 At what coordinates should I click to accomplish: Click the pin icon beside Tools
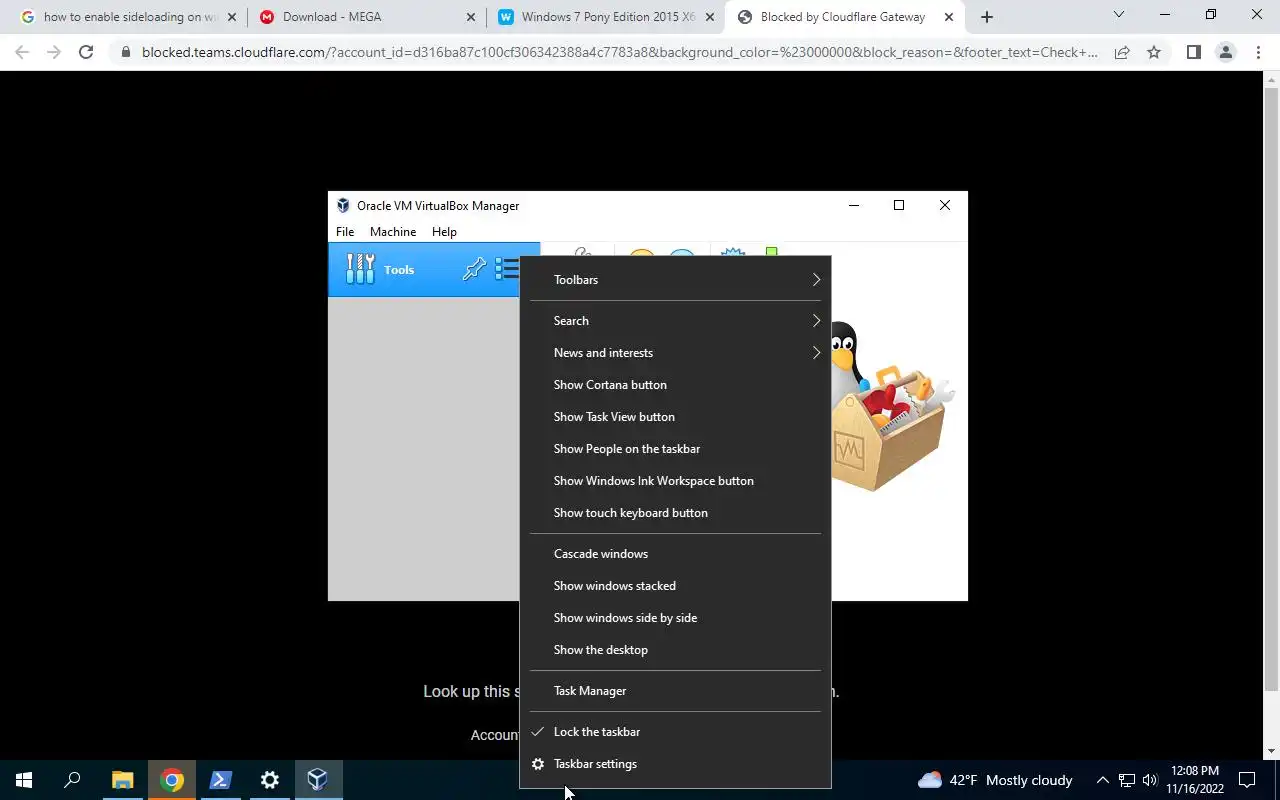click(474, 269)
